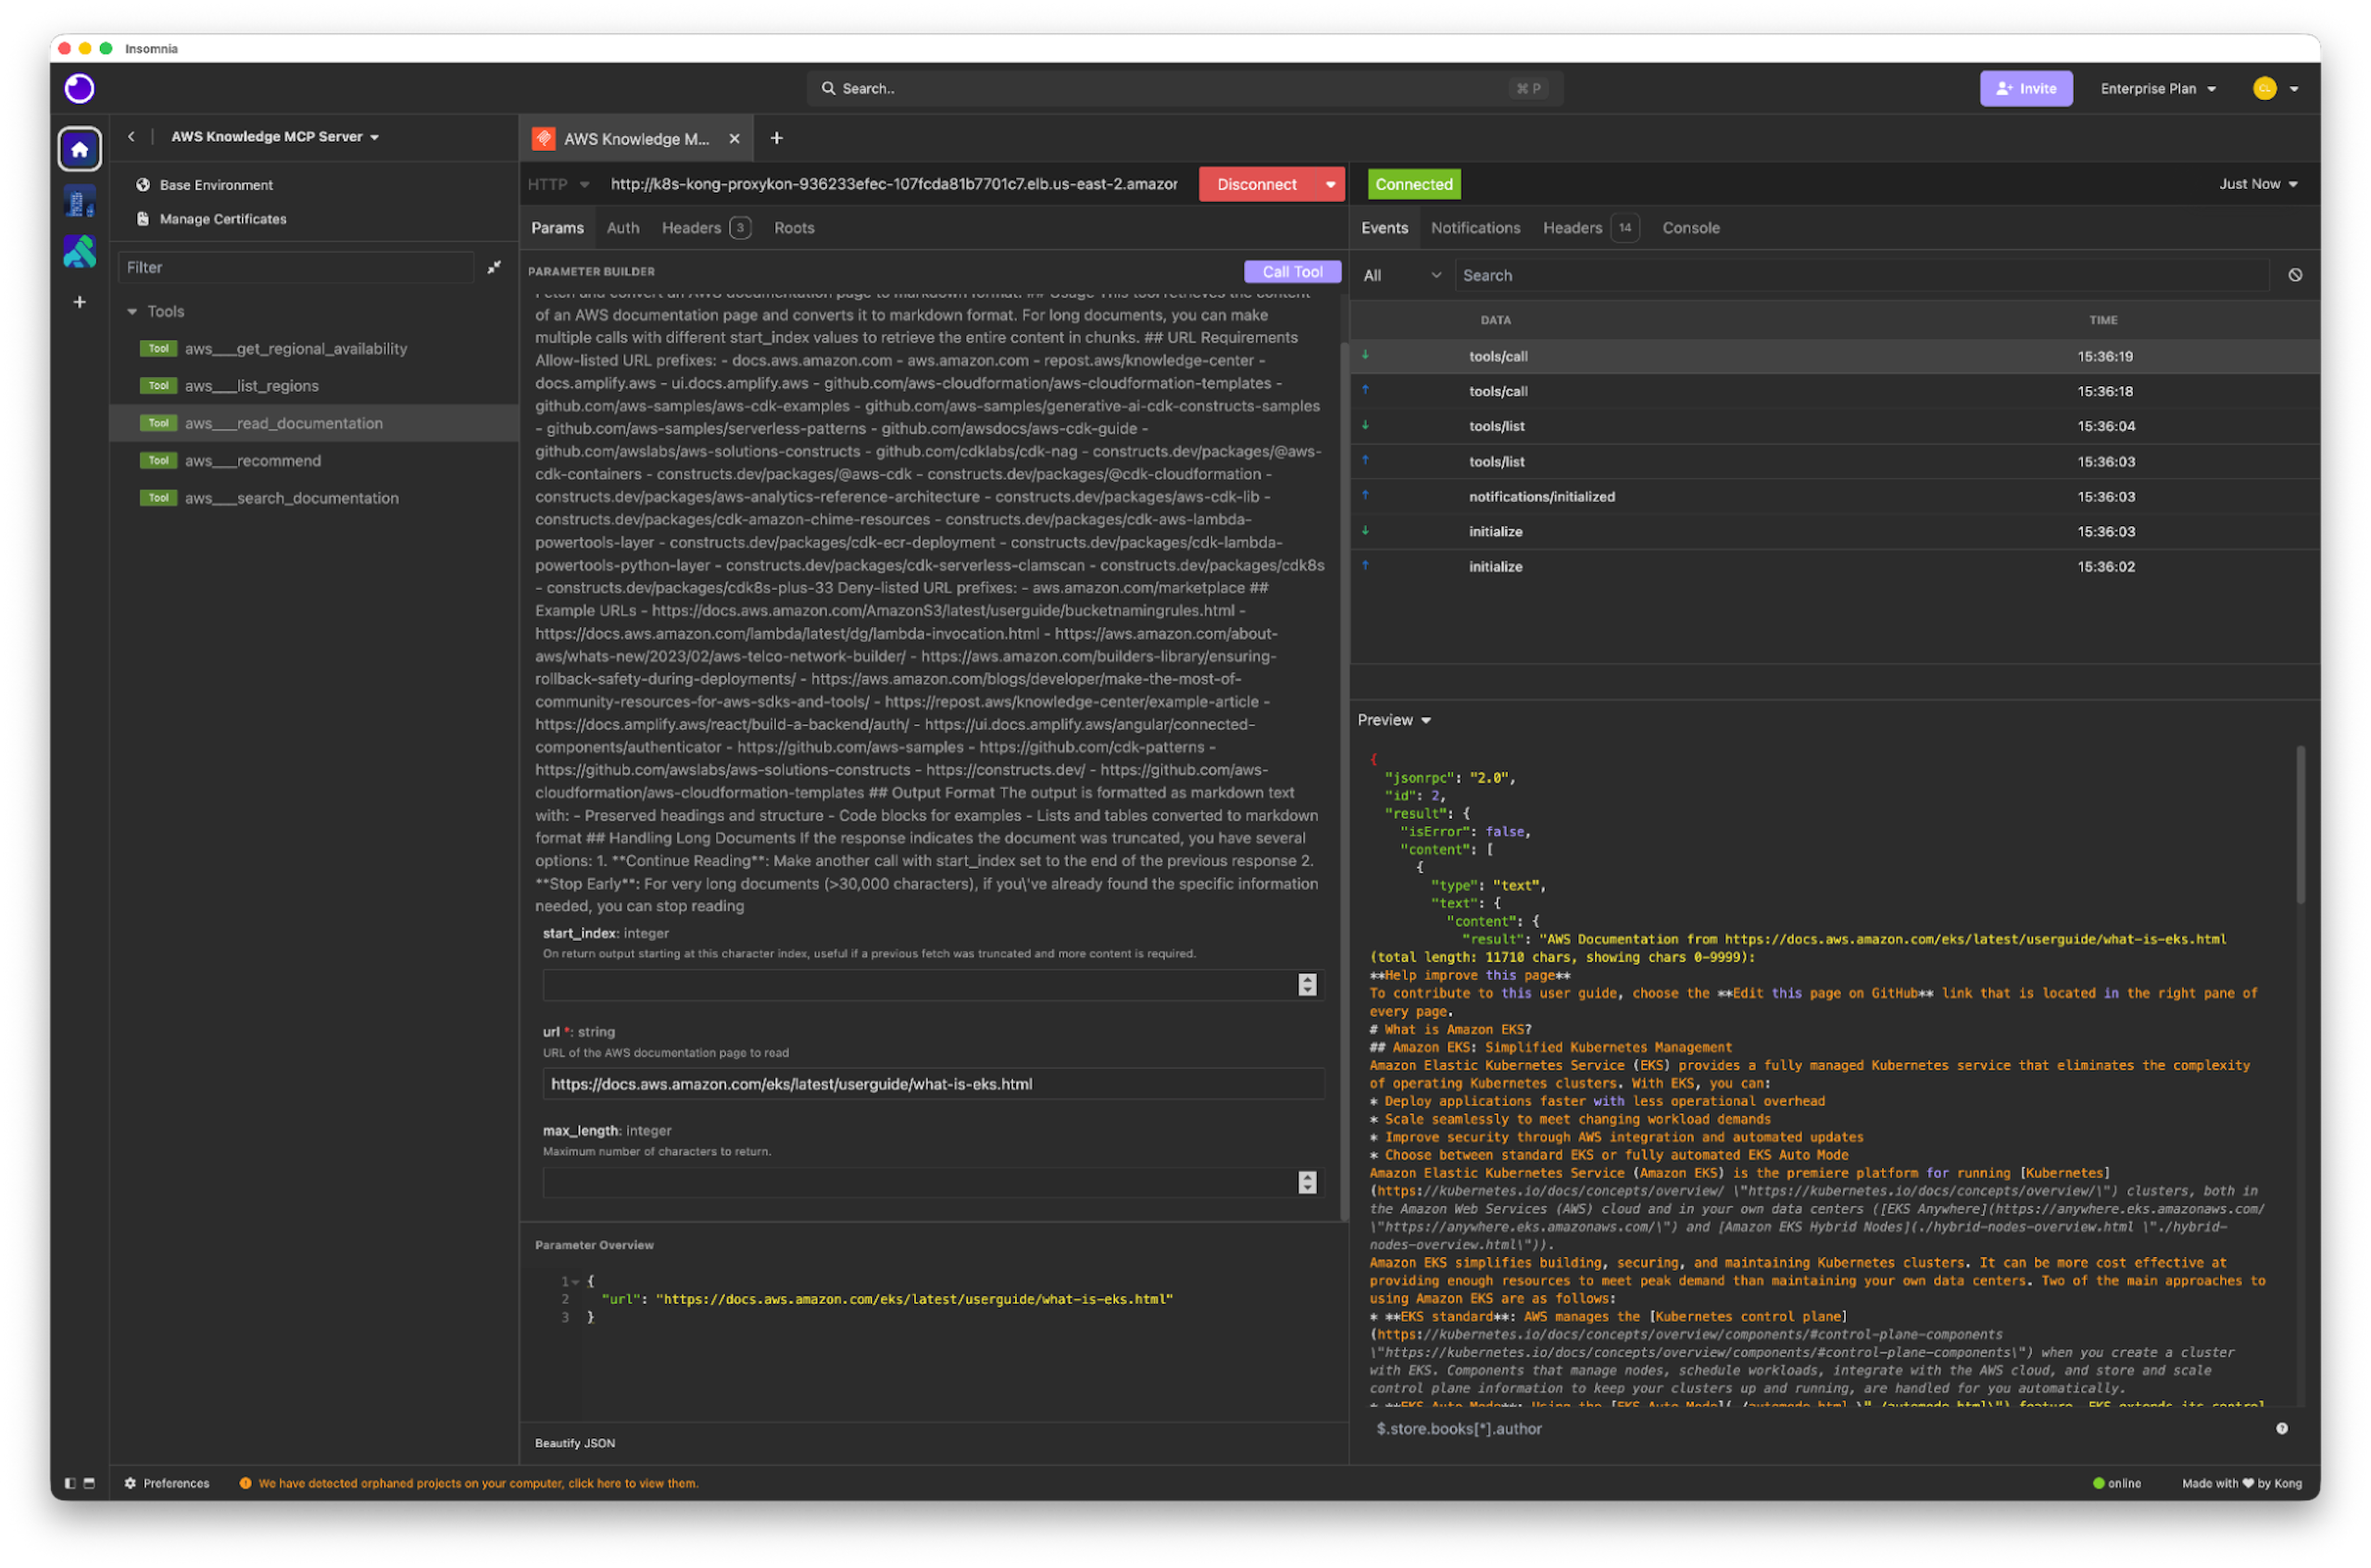Click the filter collapse arrows icon
The width and height of the screenshot is (2371, 1568).
point(494,267)
